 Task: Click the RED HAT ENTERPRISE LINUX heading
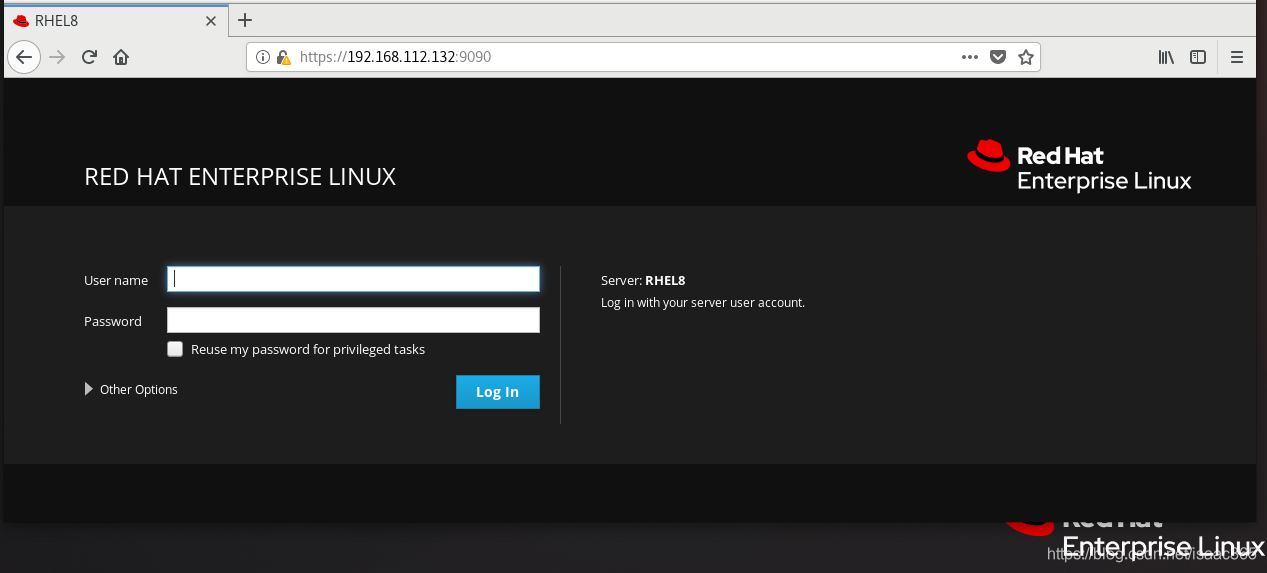[240, 177]
